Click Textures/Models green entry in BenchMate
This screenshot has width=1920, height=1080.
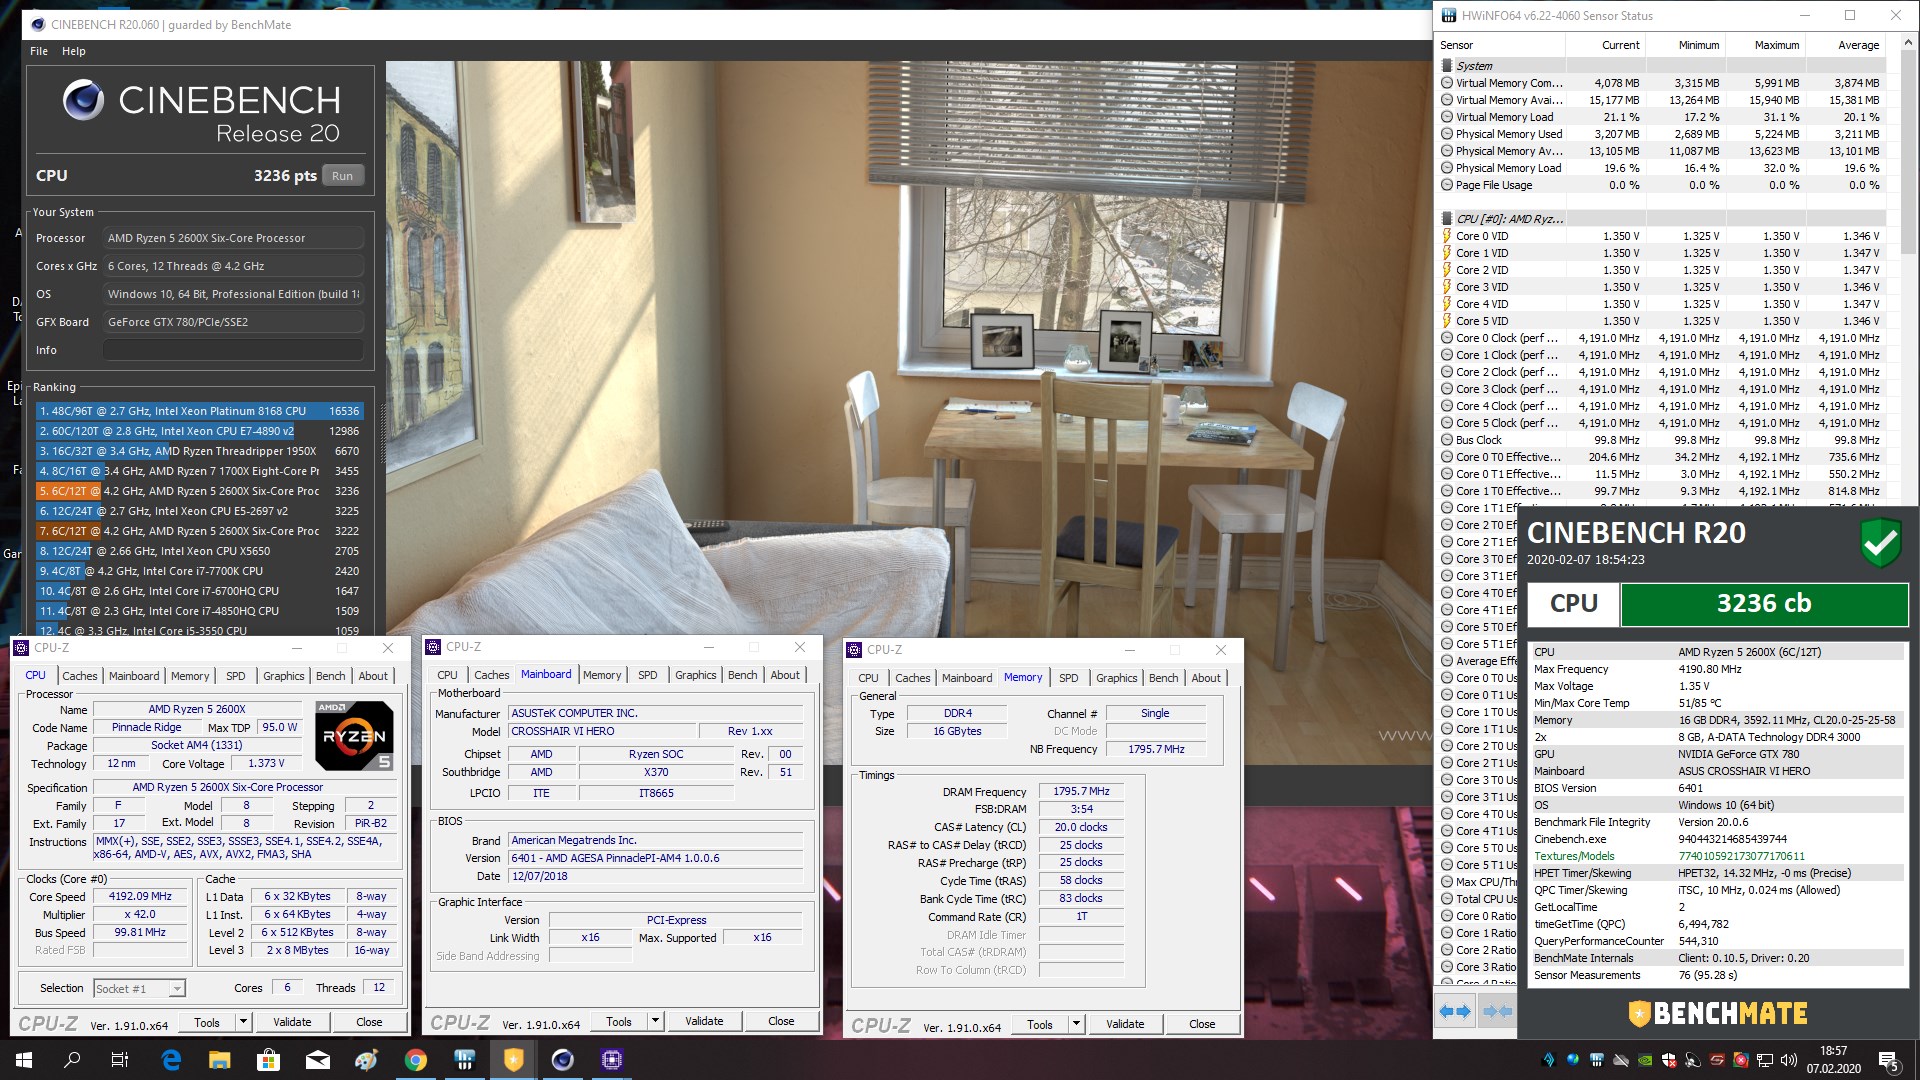(1718, 856)
